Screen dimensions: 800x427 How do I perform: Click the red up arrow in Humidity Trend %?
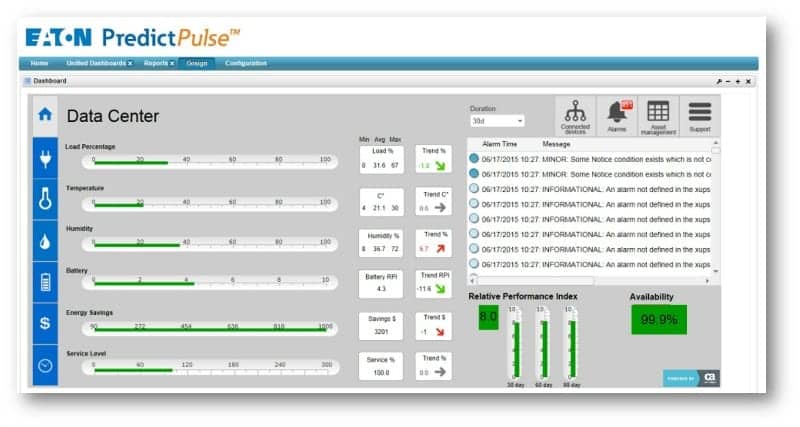click(x=440, y=248)
